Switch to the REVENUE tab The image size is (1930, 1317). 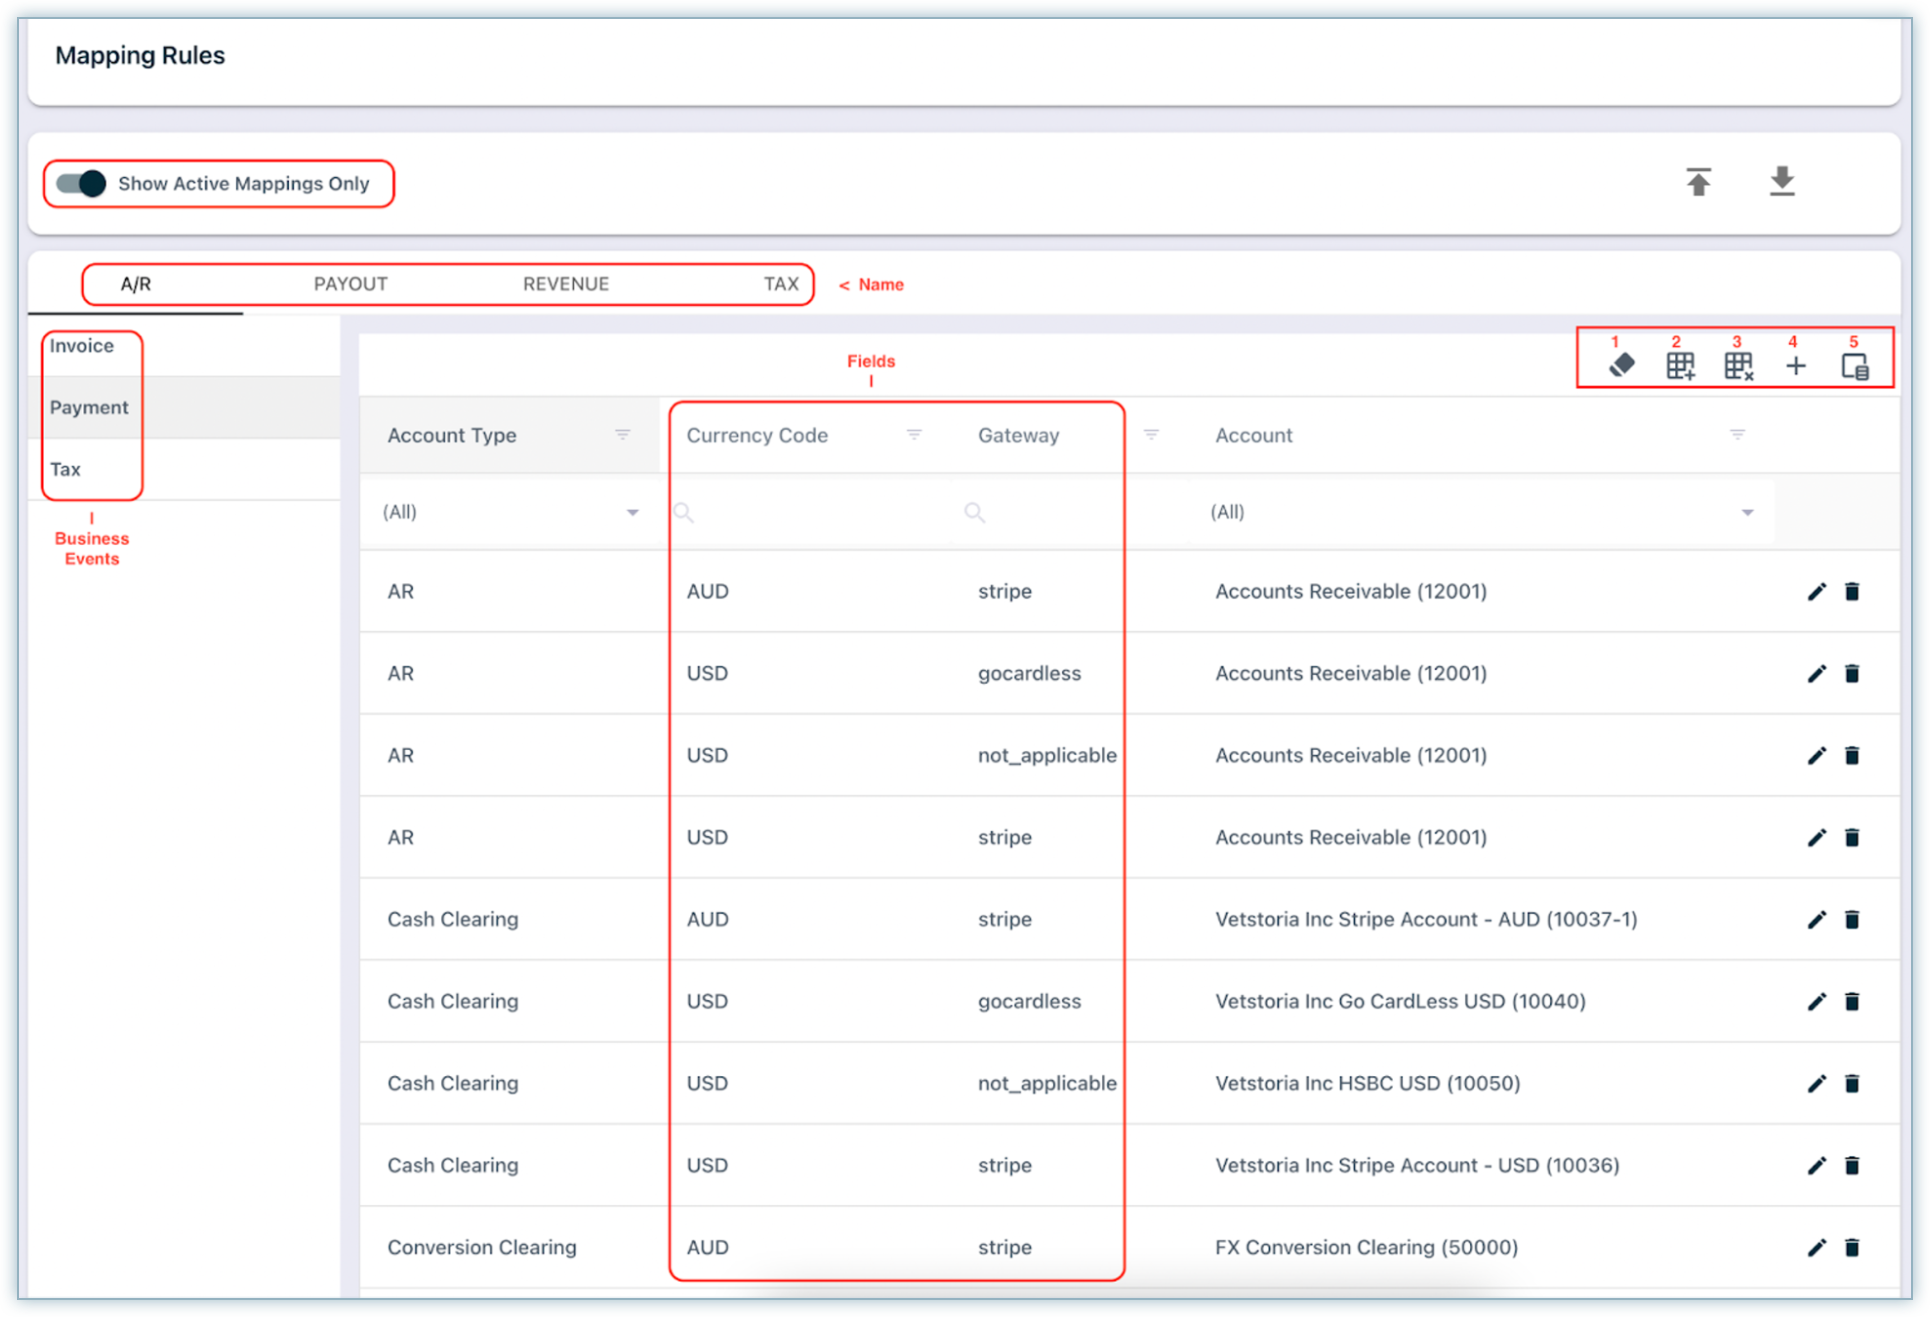click(x=565, y=284)
